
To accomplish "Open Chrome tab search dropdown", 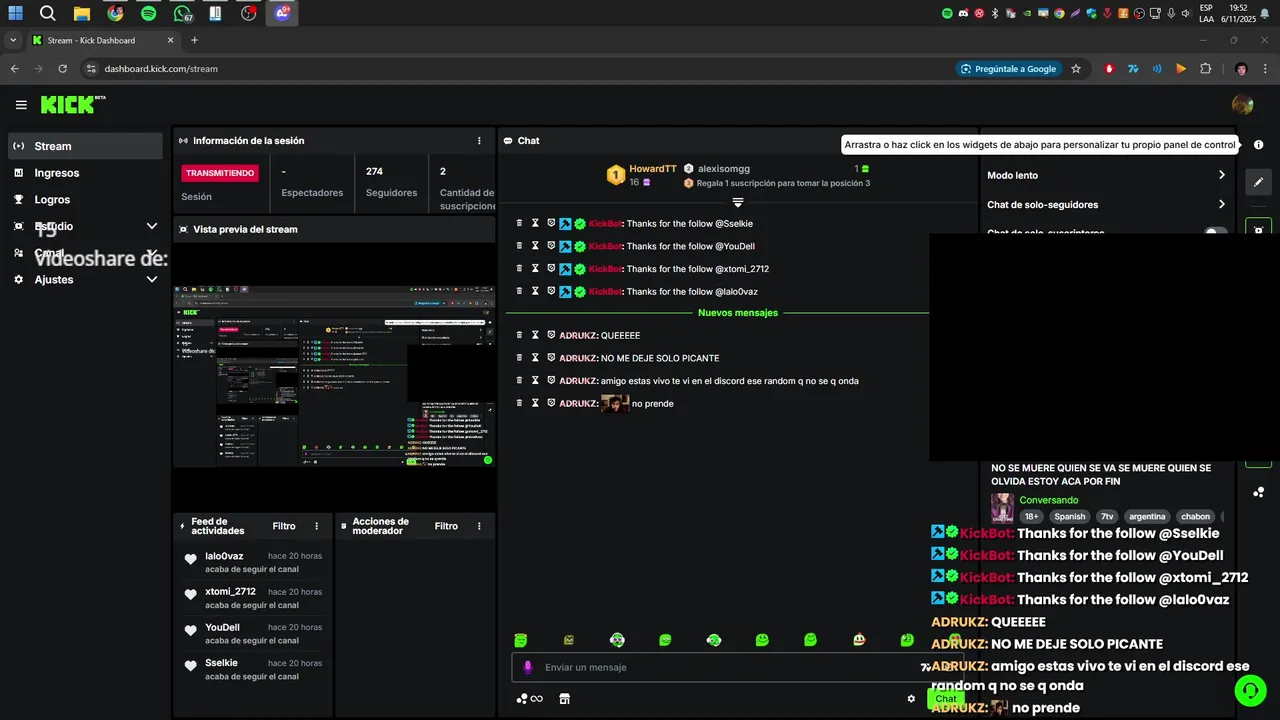I will coord(14,41).
